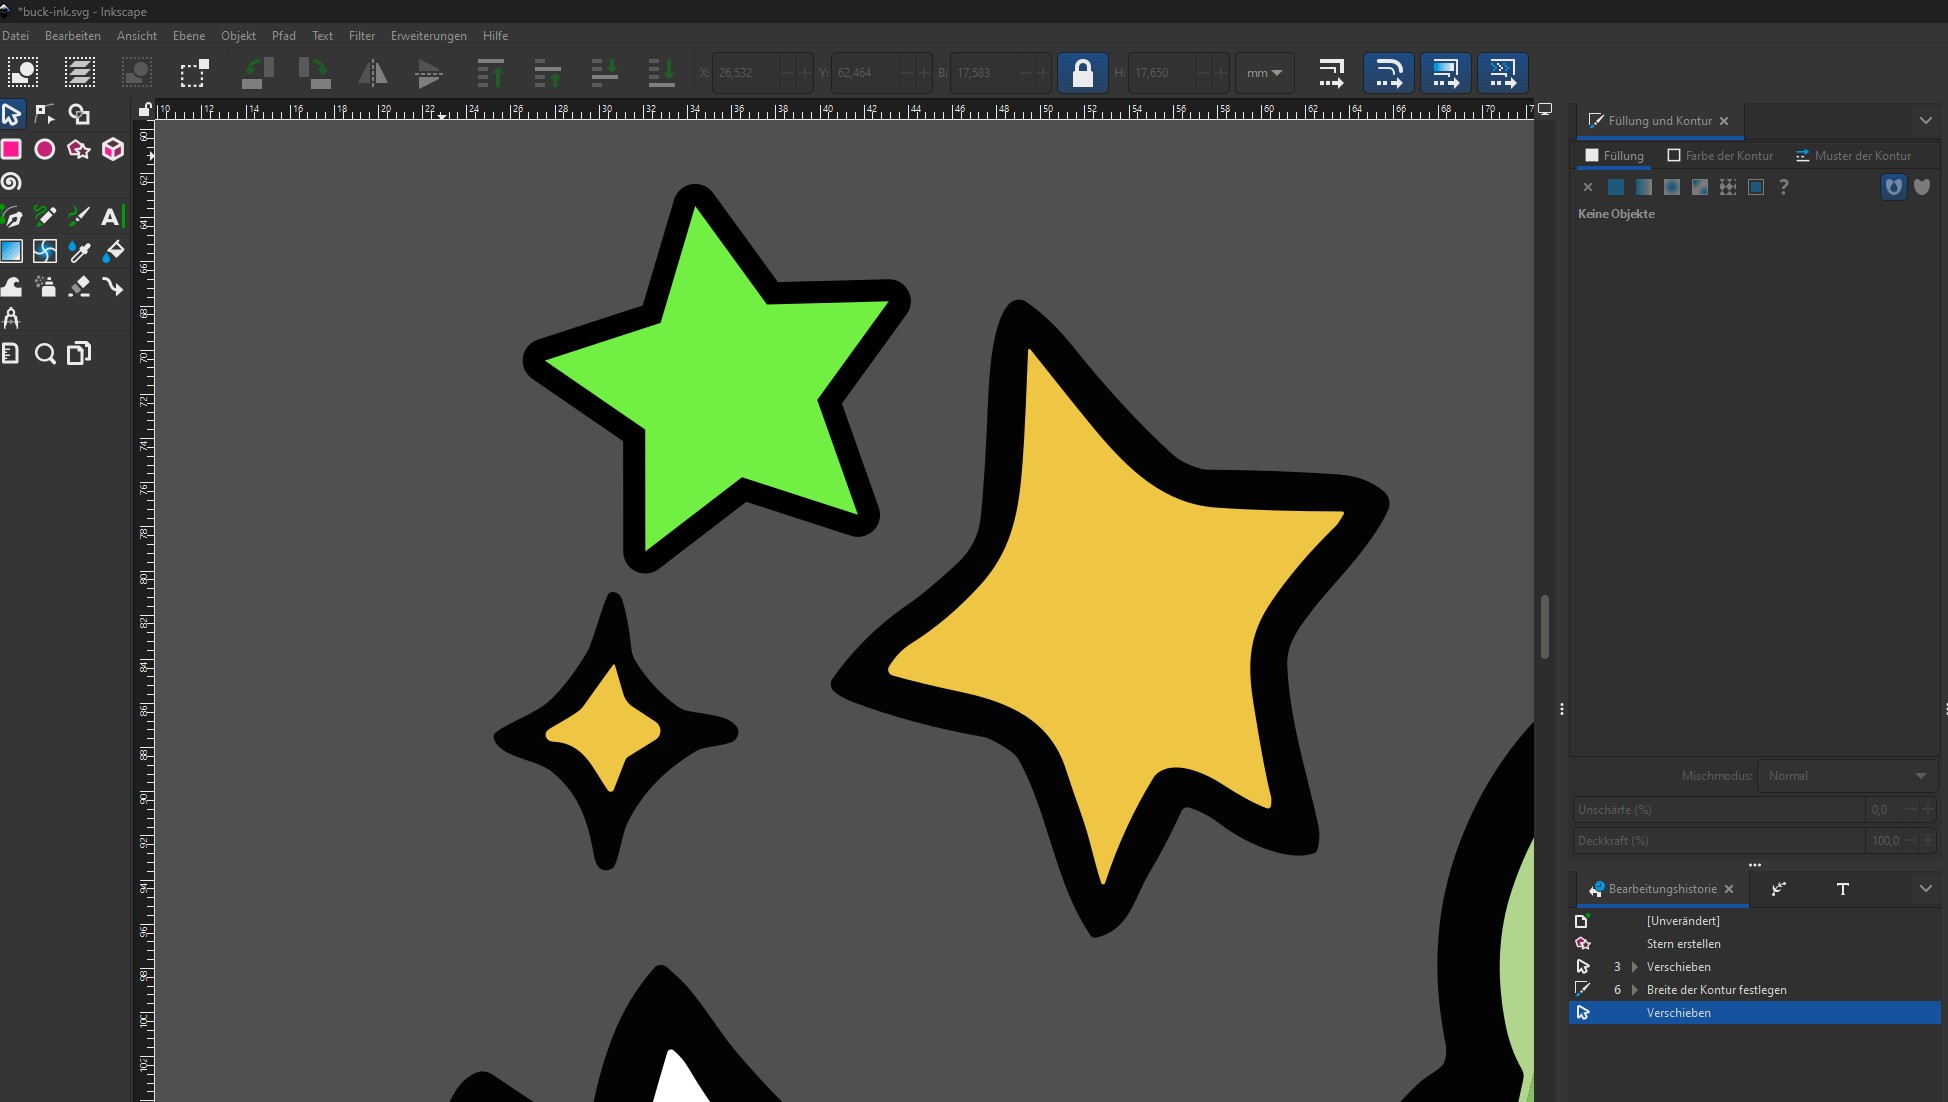Open the mm units dropdown
Viewport: 1948px width, 1102px height.
(1264, 73)
